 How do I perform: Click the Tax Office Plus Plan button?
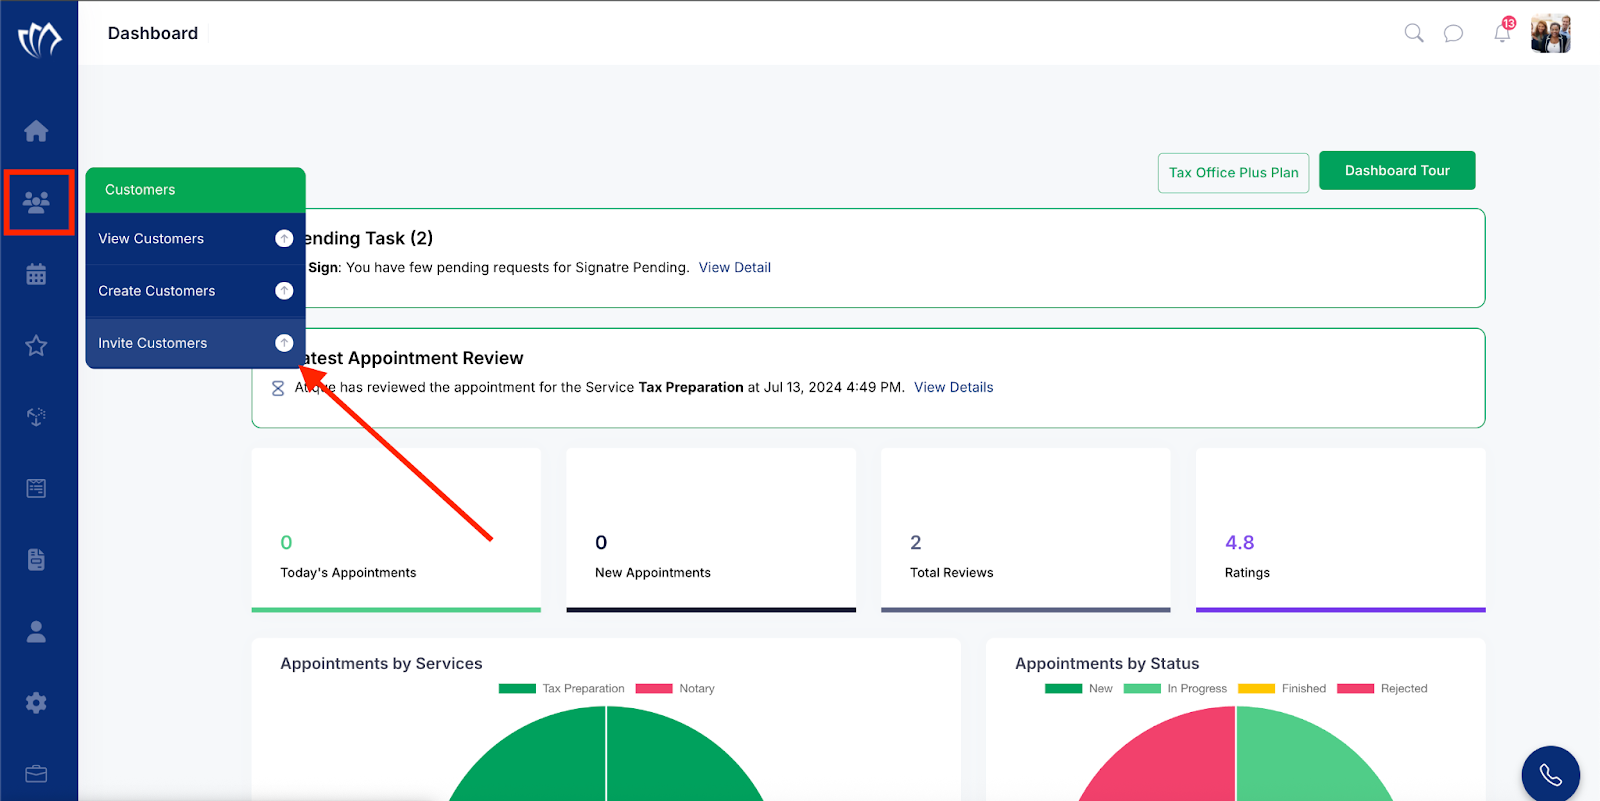(1233, 173)
